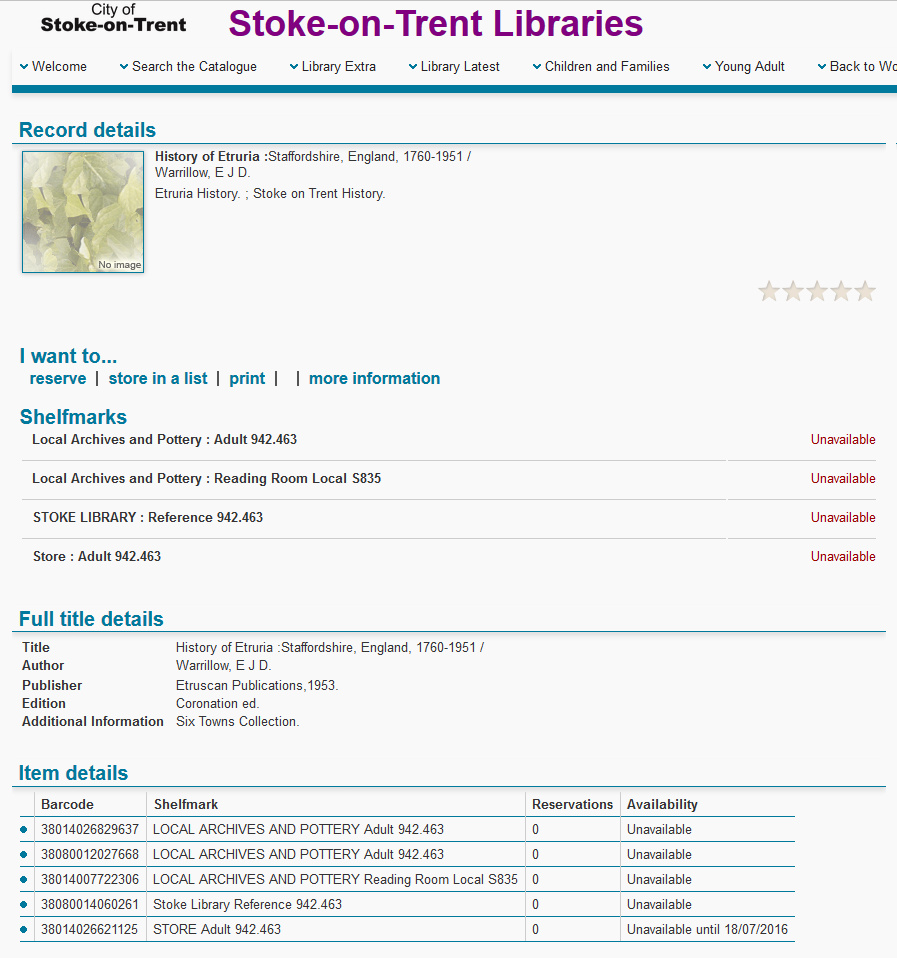This screenshot has width=897, height=958.
Task: Open the more information link
Action: coord(374,378)
